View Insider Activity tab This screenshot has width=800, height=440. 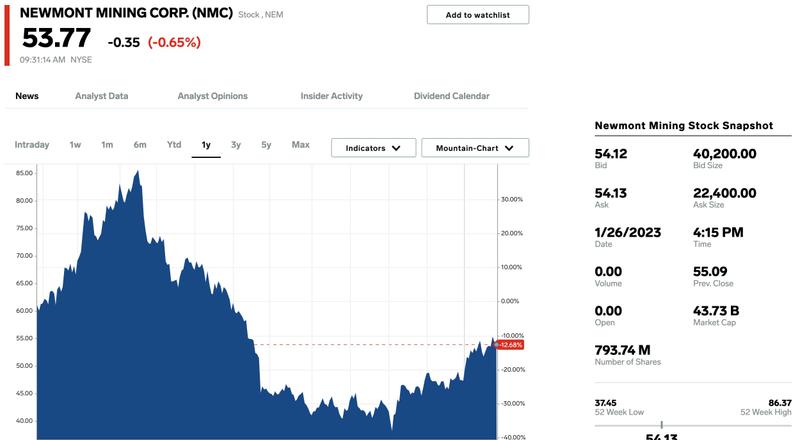[x=332, y=96]
